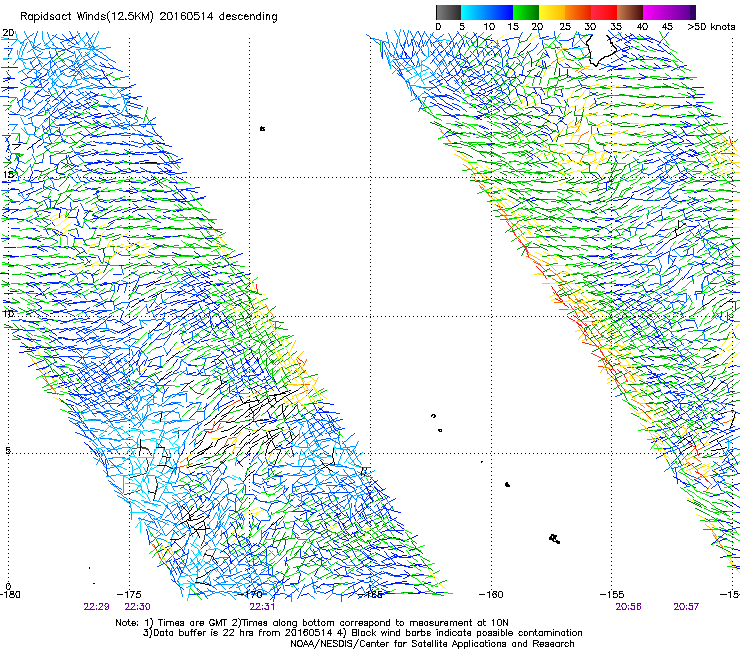The height and width of the screenshot is (650, 740).
Task: Click the longitude '-175' axis label
Action: coord(129,594)
